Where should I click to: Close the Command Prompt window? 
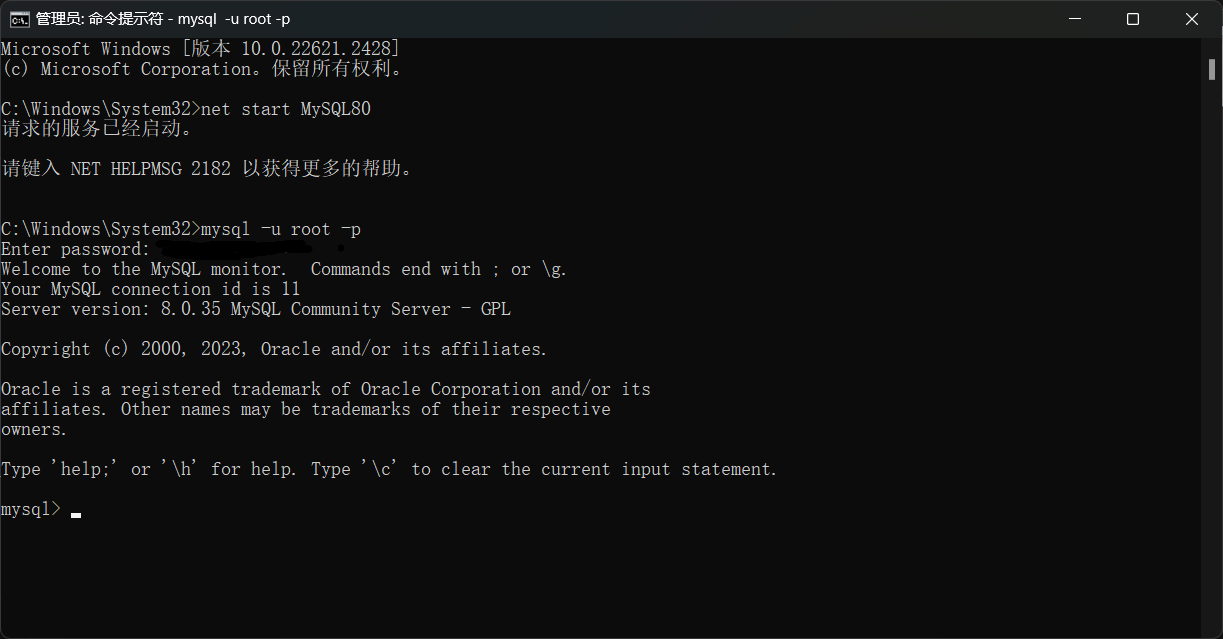tap(1191, 19)
